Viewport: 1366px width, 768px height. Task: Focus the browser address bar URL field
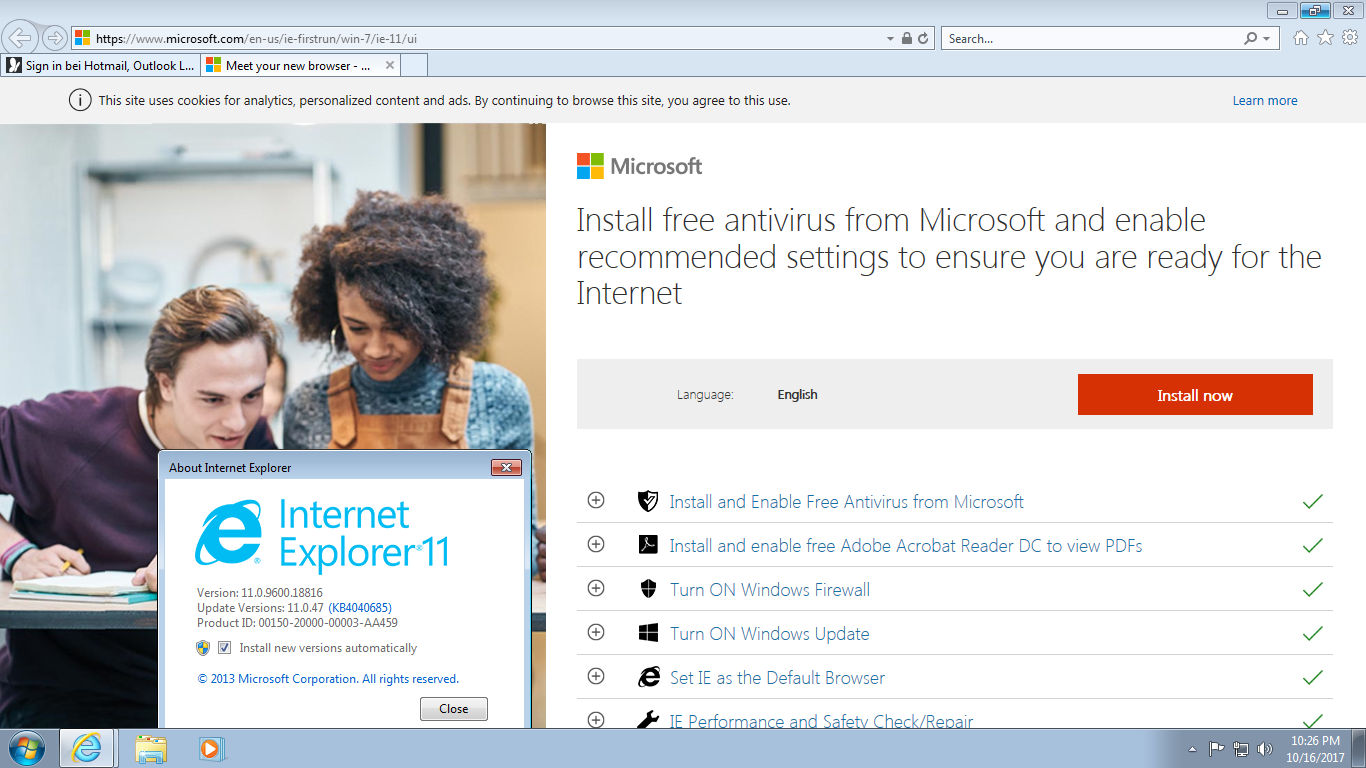pyautogui.click(x=480, y=39)
